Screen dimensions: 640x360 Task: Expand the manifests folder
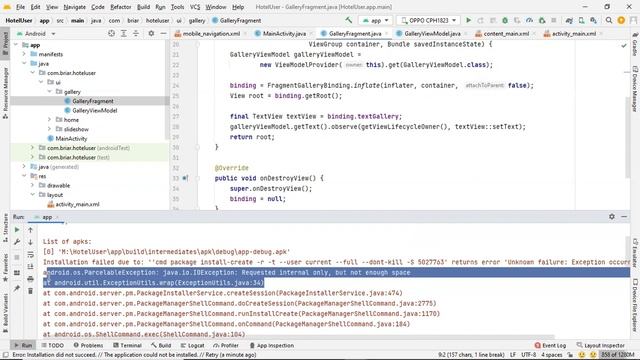point(24,54)
